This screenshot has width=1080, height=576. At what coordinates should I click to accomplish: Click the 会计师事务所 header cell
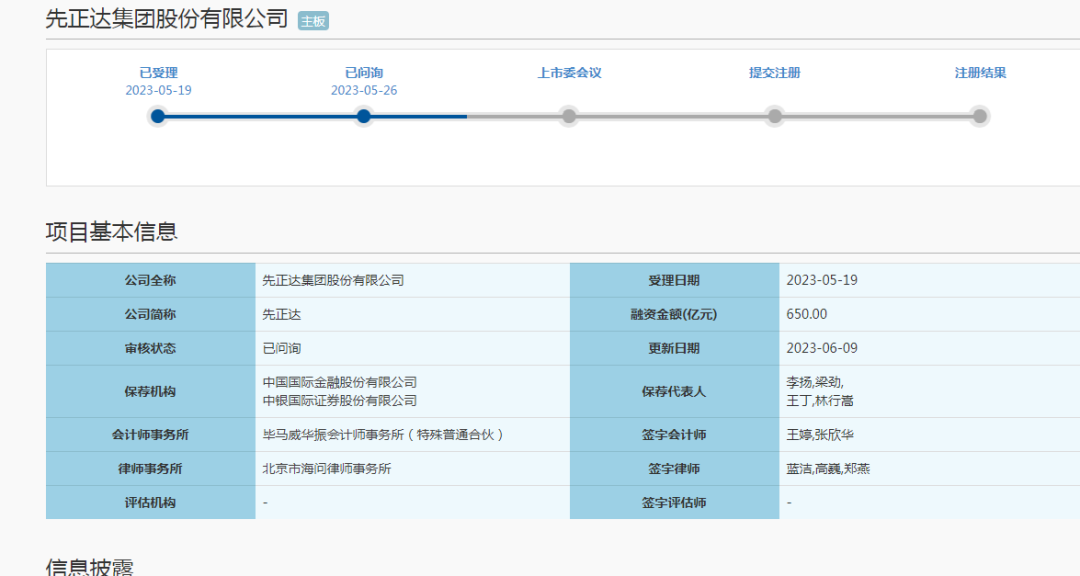(x=150, y=435)
